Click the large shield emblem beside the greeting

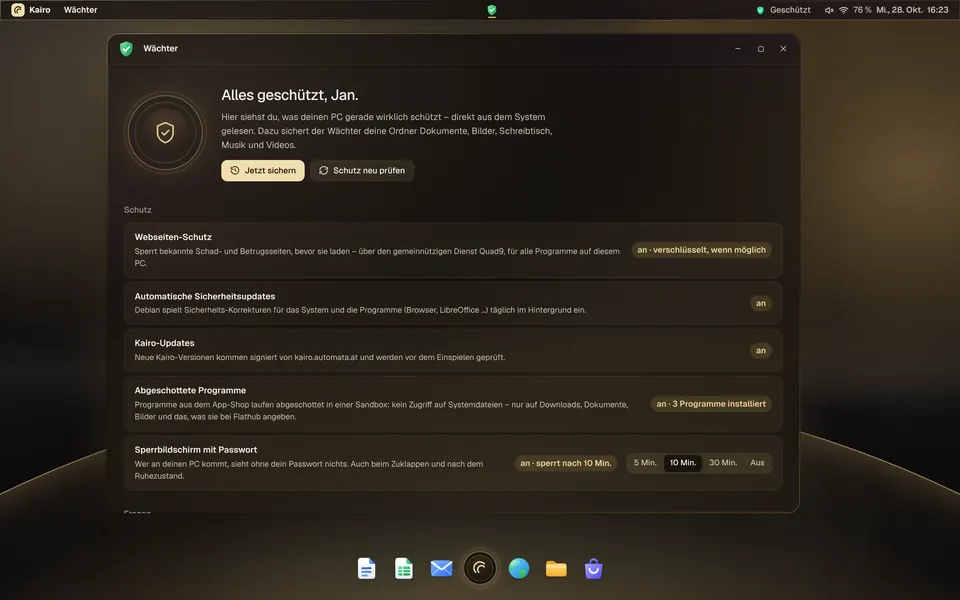(165, 132)
